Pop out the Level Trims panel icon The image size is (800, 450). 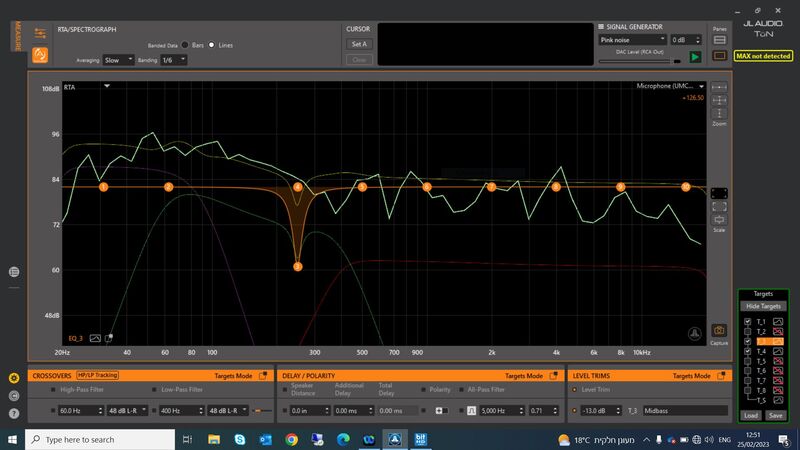tap(721, 376)
